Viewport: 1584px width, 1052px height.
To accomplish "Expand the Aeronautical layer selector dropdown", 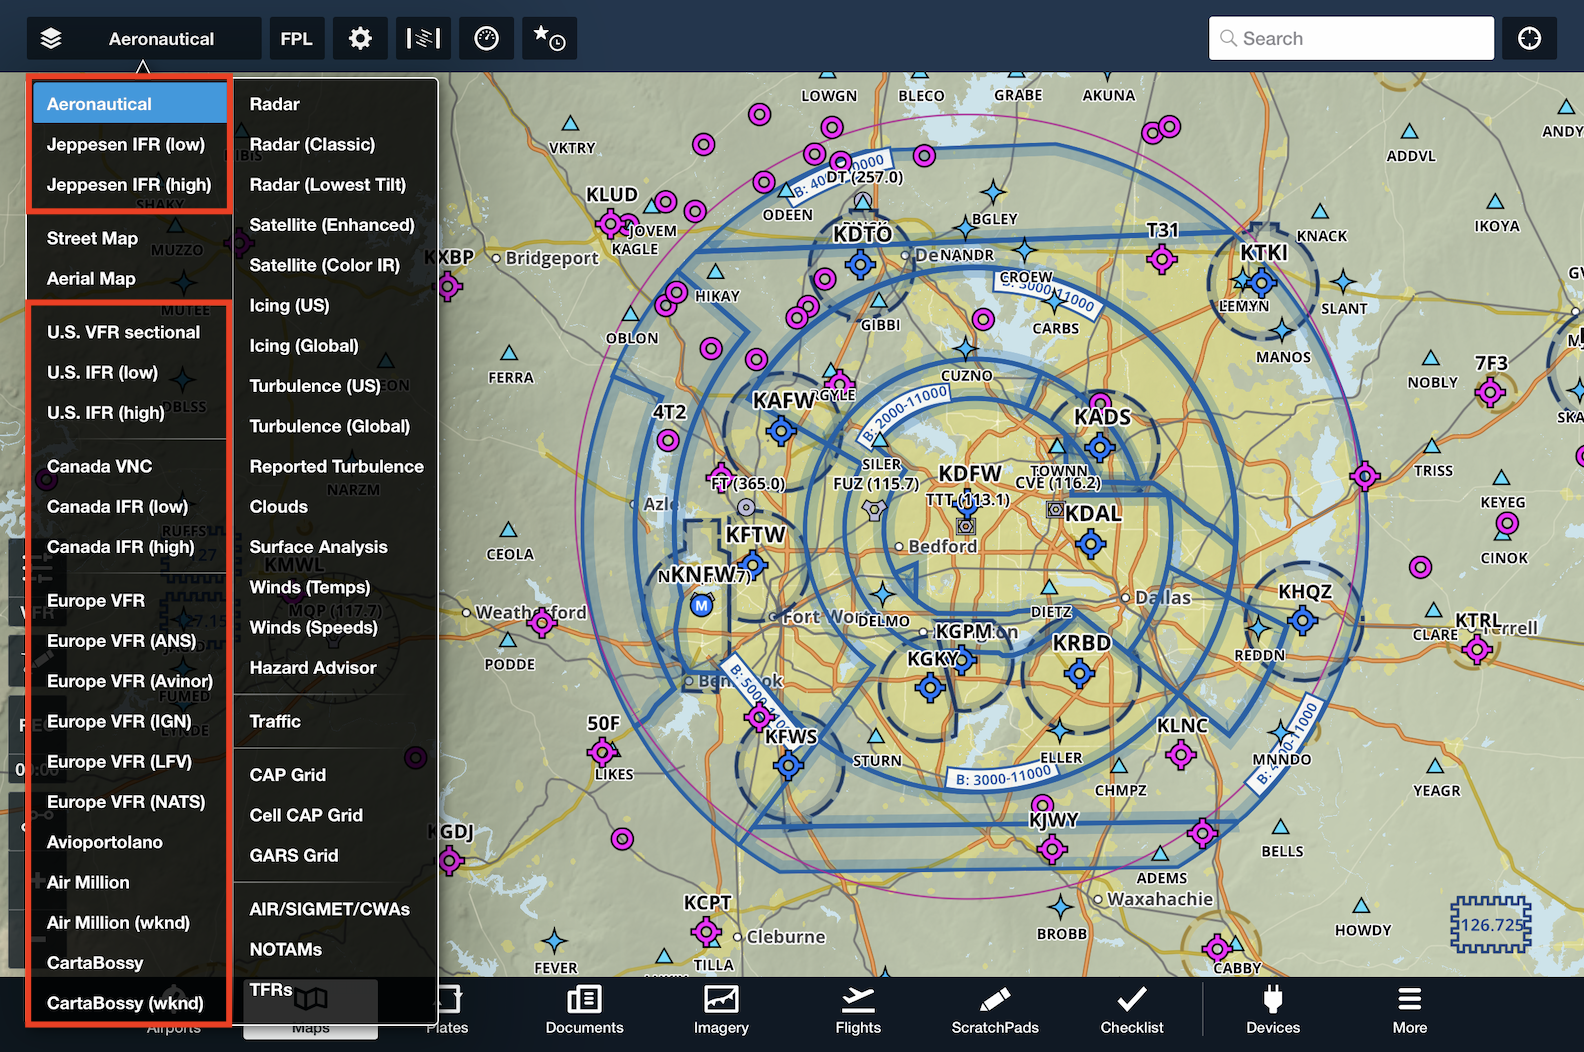I will pyautogui.click(x=143, y=39).
